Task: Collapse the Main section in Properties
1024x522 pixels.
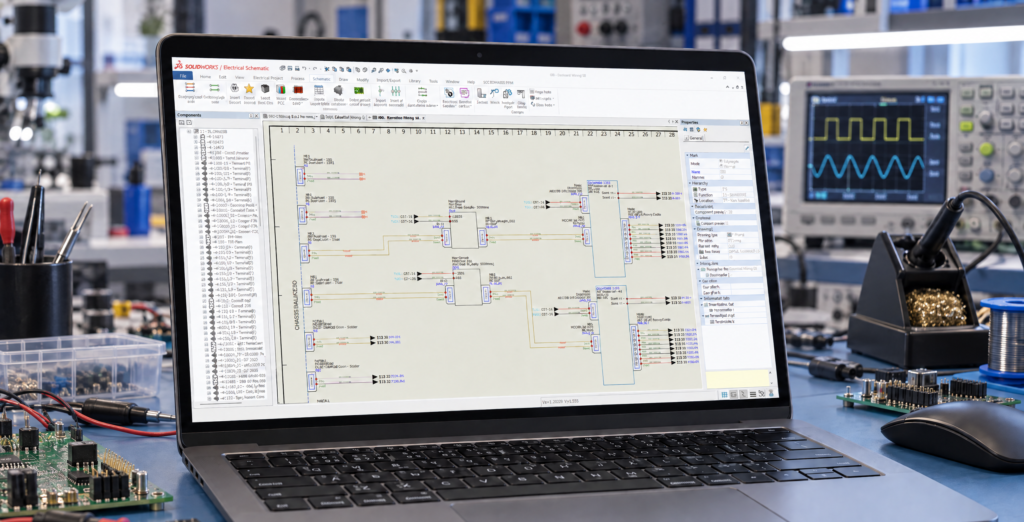Action: [687, 155]
